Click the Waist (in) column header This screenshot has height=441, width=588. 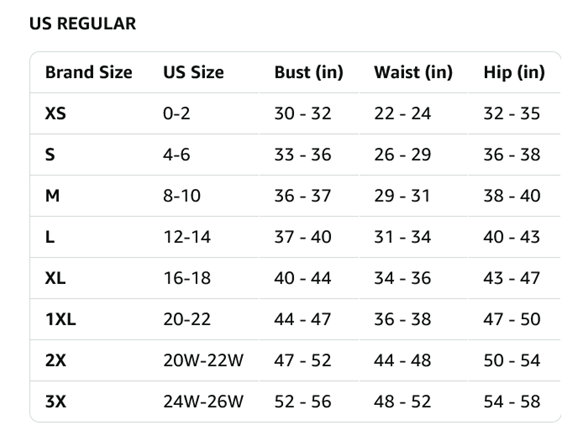[413, 72]
